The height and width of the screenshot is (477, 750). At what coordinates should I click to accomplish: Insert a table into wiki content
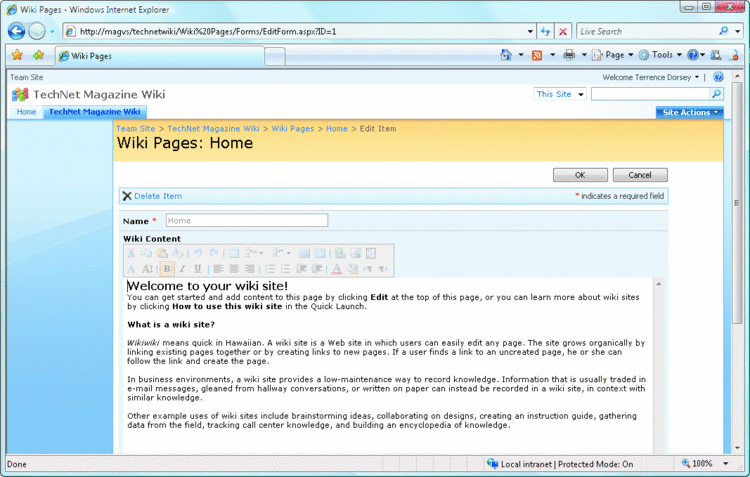[x=234, y=253]
